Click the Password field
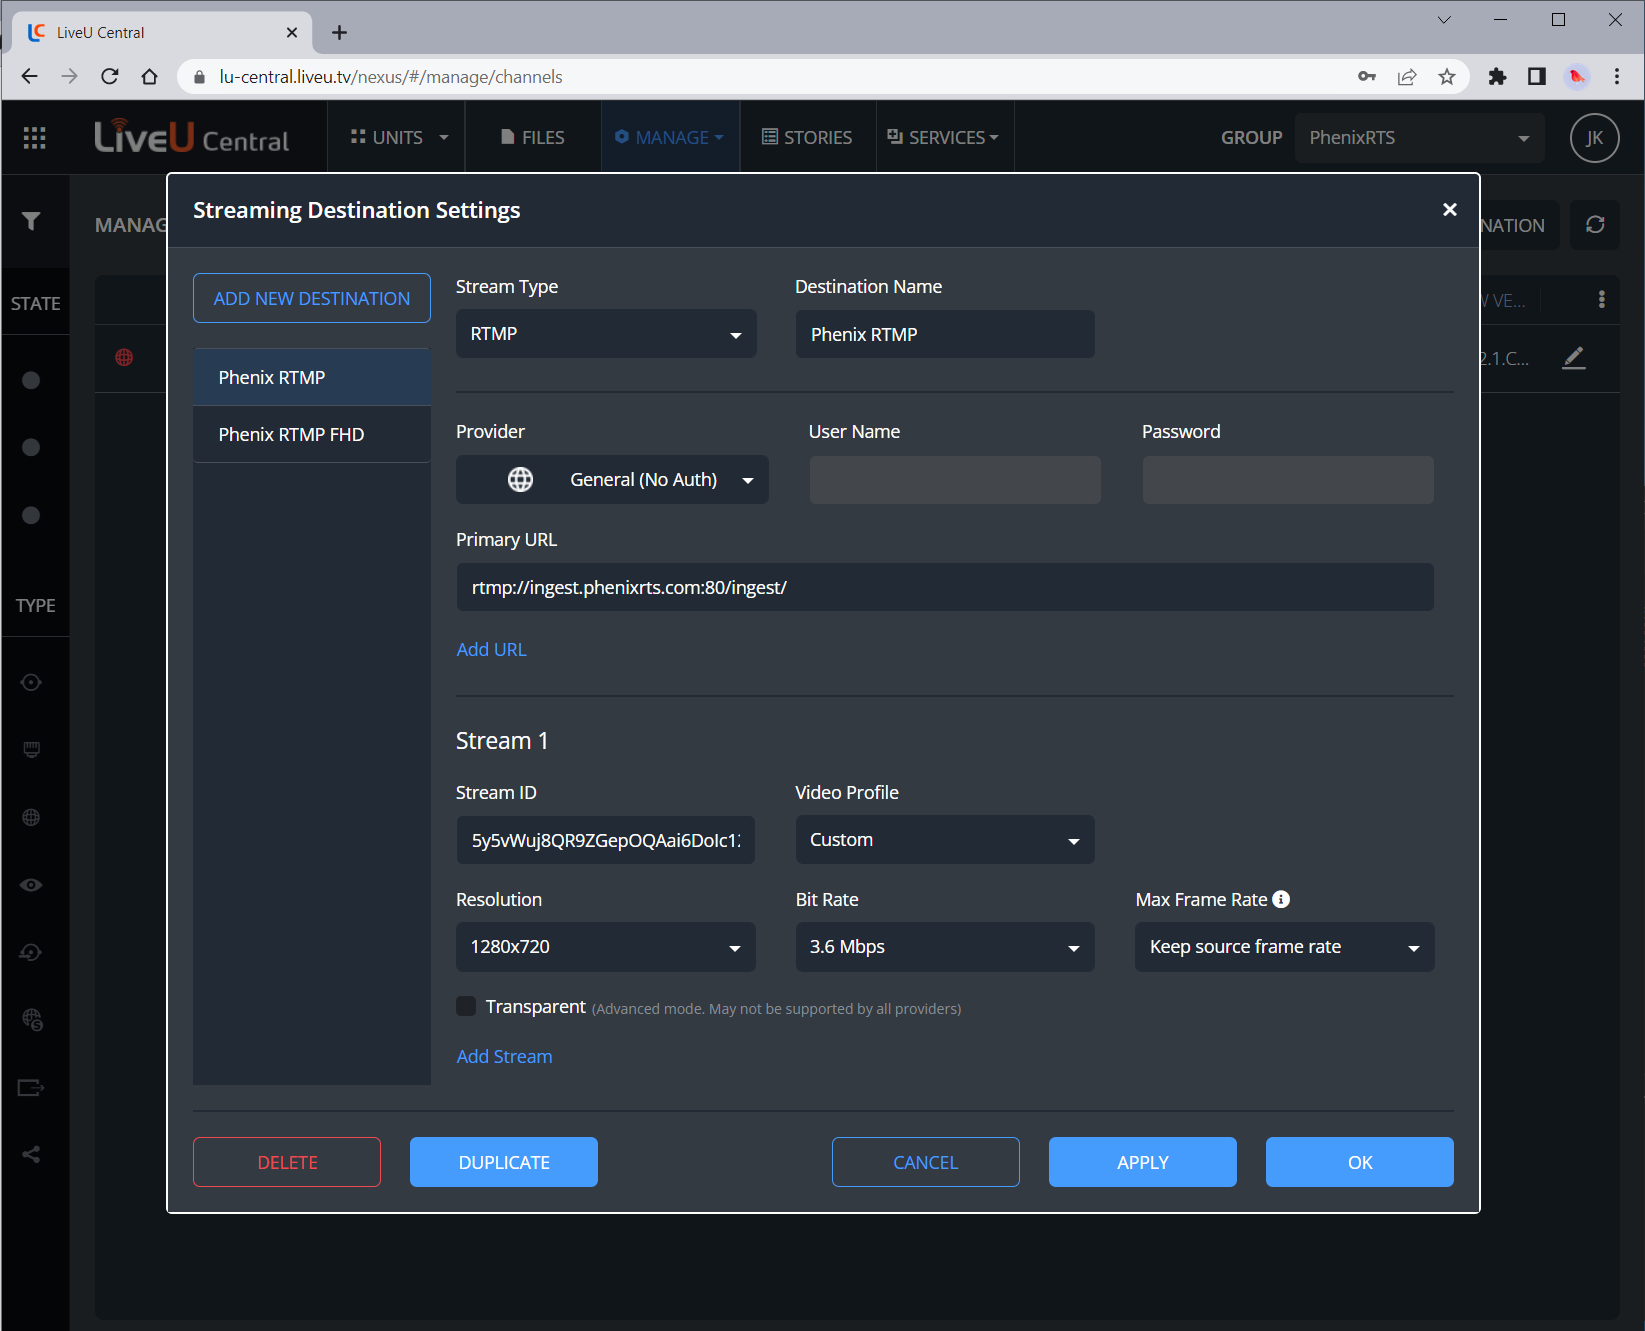This screenshot has width=1645, height=1331. [x=1288, y=480]
